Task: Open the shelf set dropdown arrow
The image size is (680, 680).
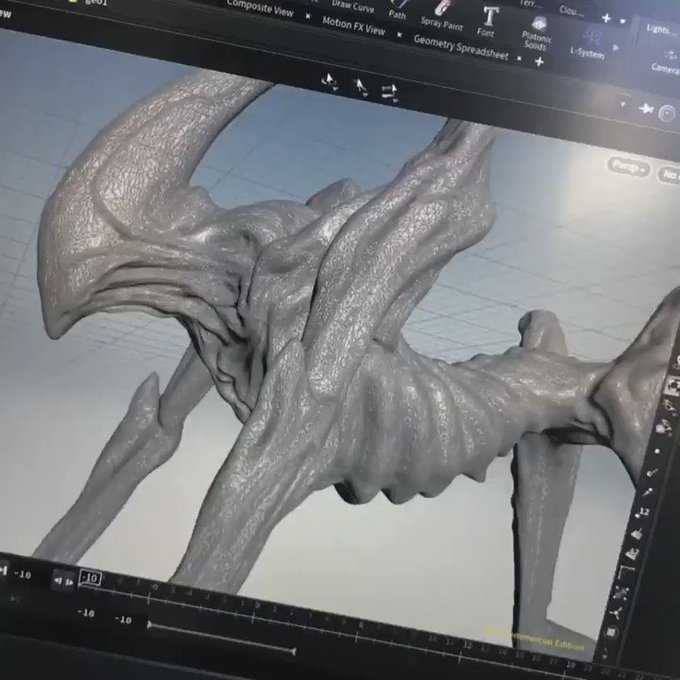Action: [623, 21]
